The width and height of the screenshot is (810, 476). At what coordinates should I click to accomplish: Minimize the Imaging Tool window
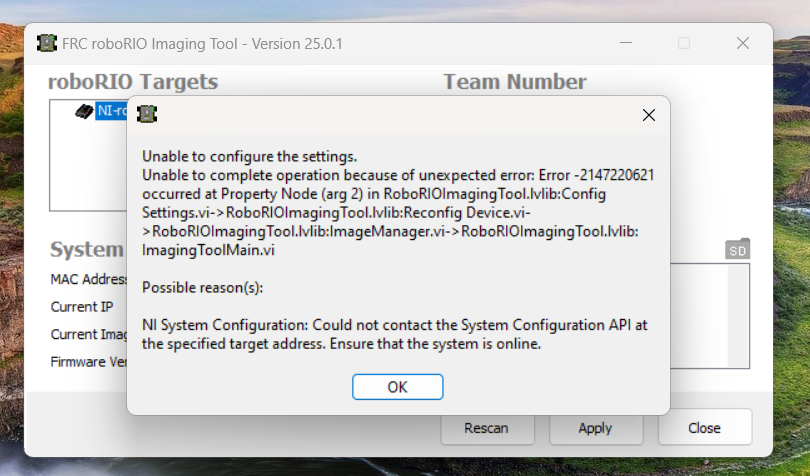(x=626, y=44)
